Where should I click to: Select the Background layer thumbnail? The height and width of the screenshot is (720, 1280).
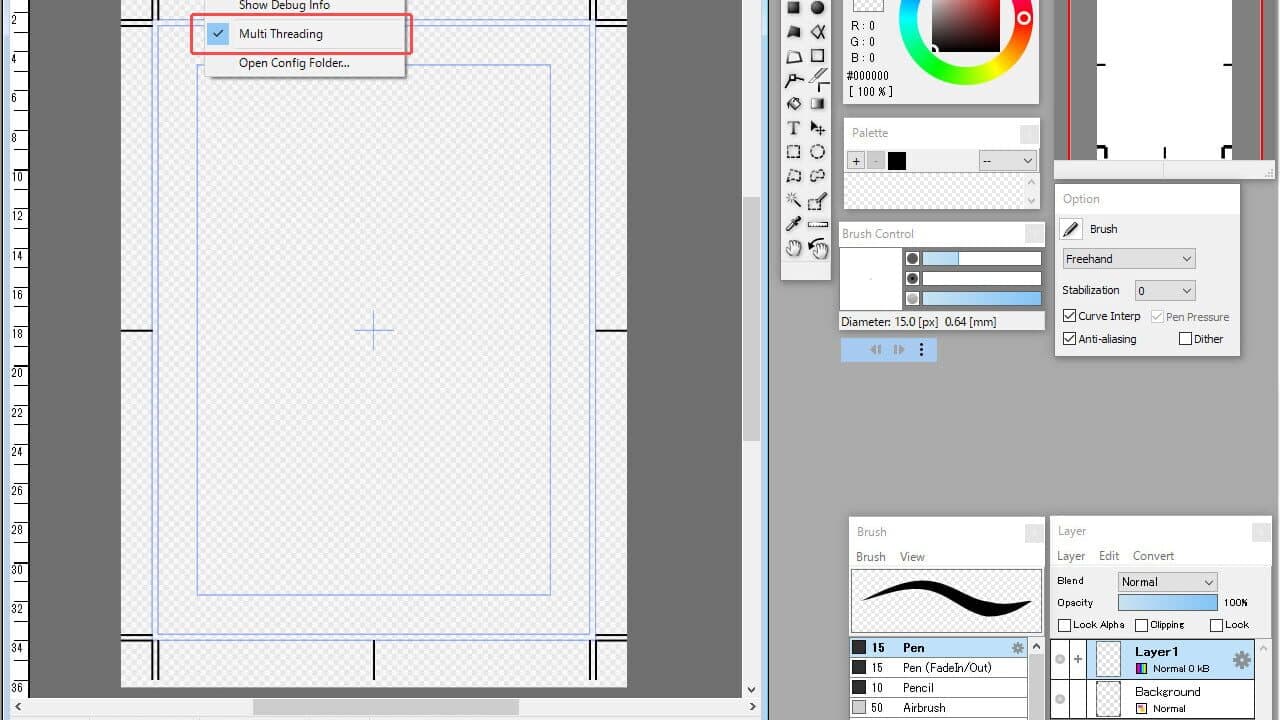point(1109,699)
